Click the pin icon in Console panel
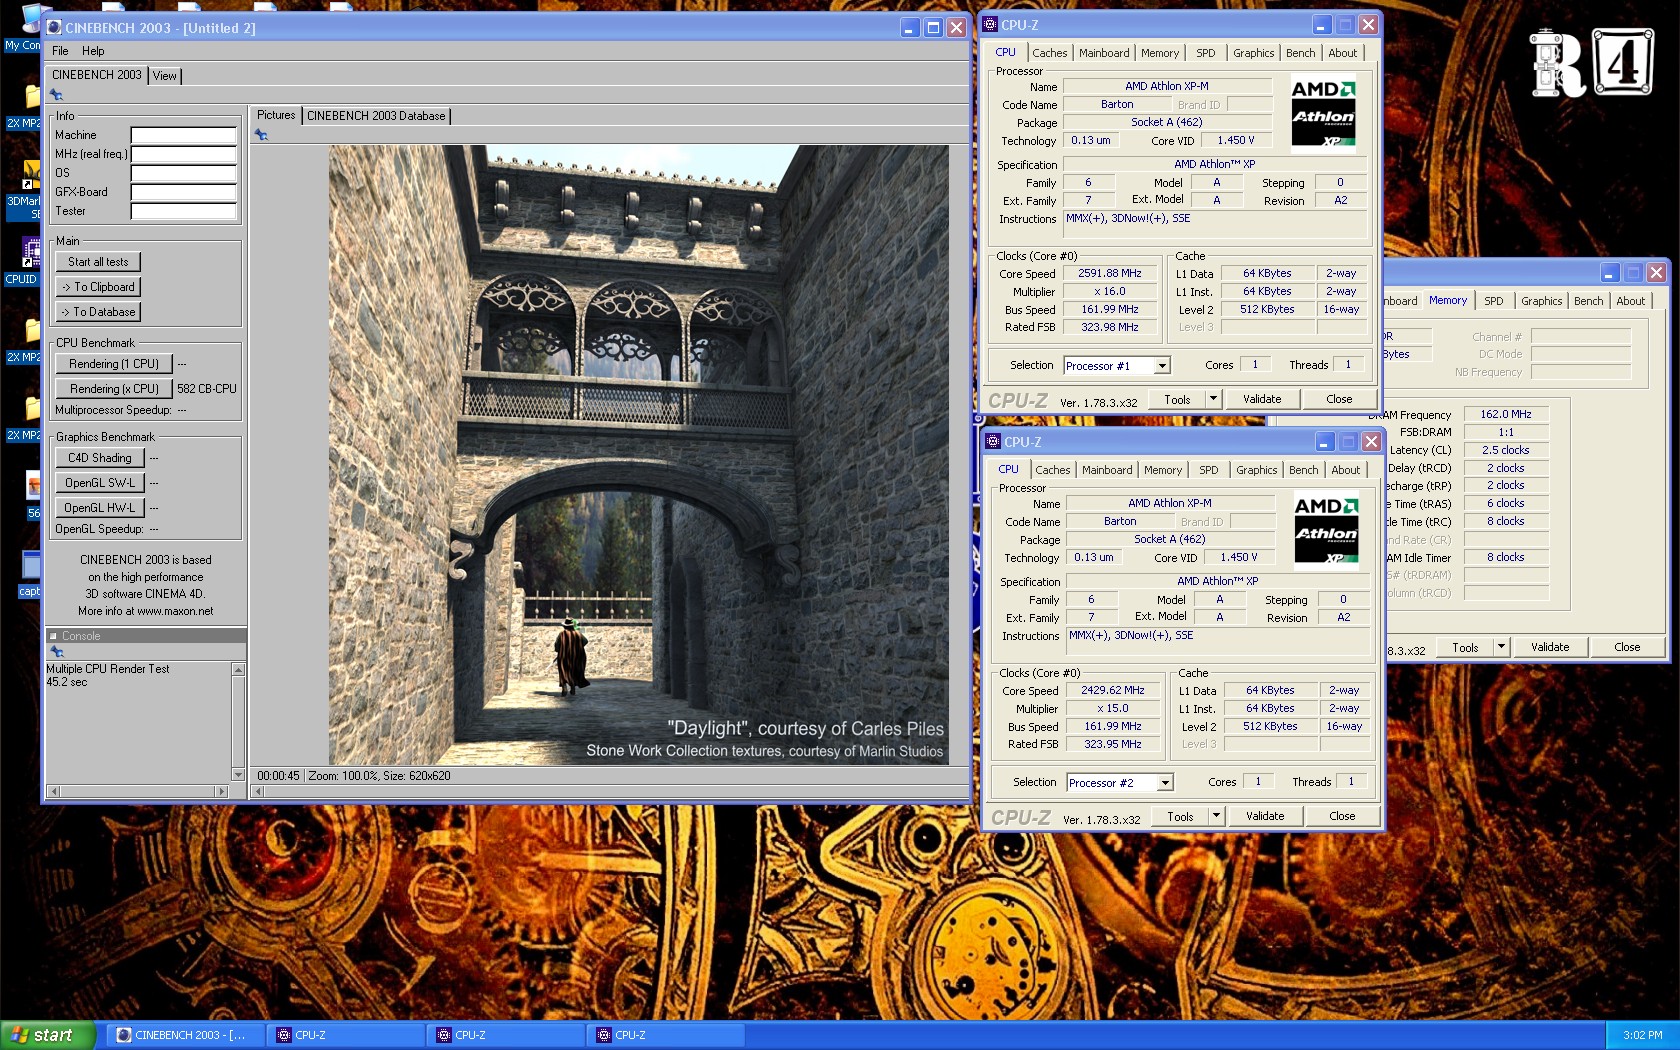The width and height of the screenshot is (1680, 1050). coord(57,652)
